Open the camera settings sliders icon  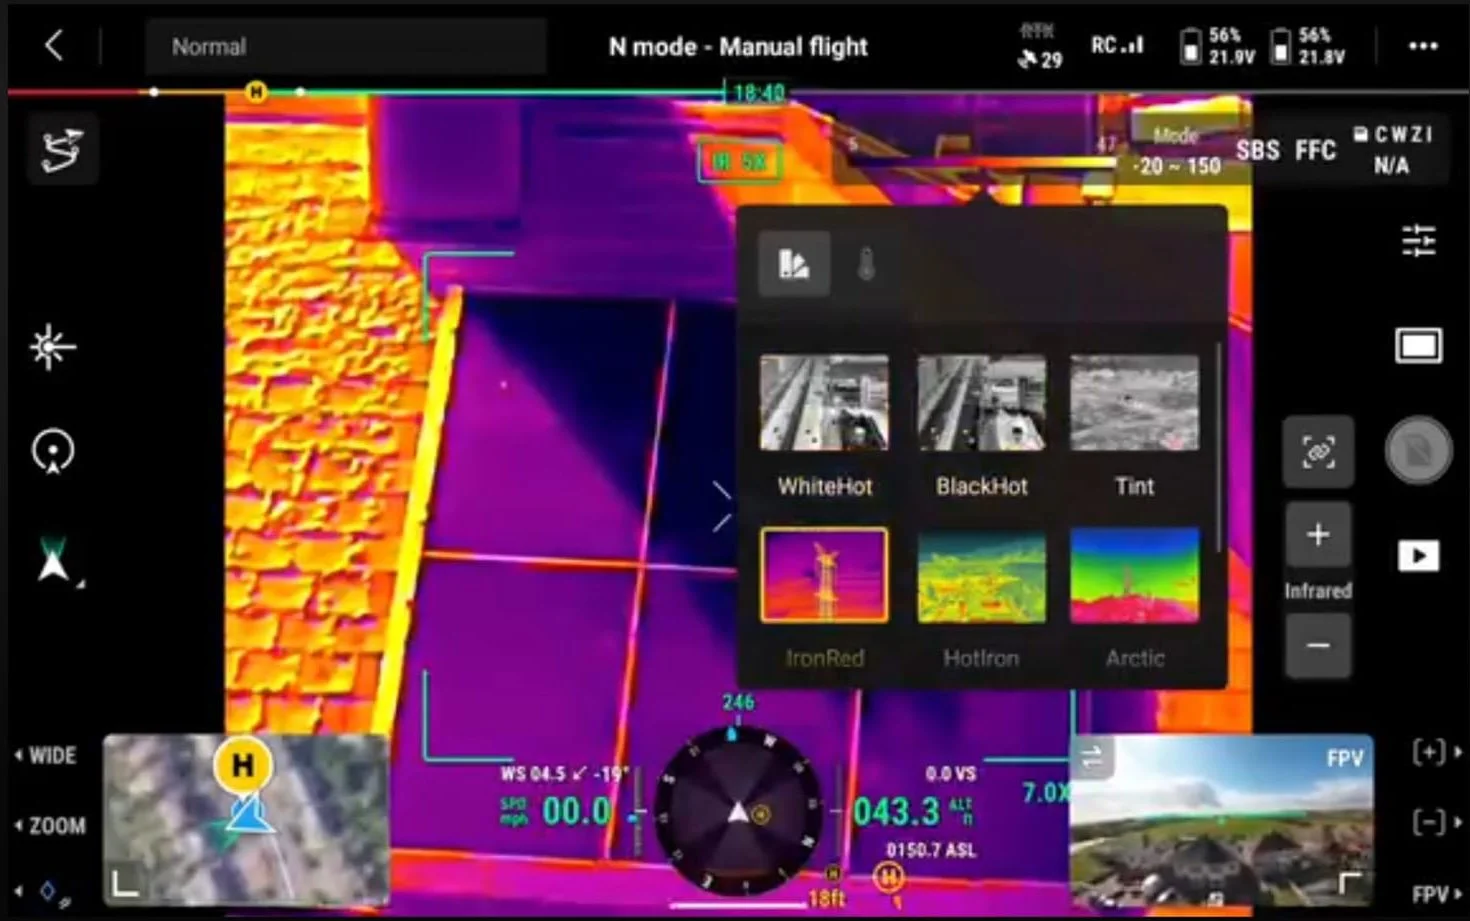pyautogui.click(x=1418, y=241)
